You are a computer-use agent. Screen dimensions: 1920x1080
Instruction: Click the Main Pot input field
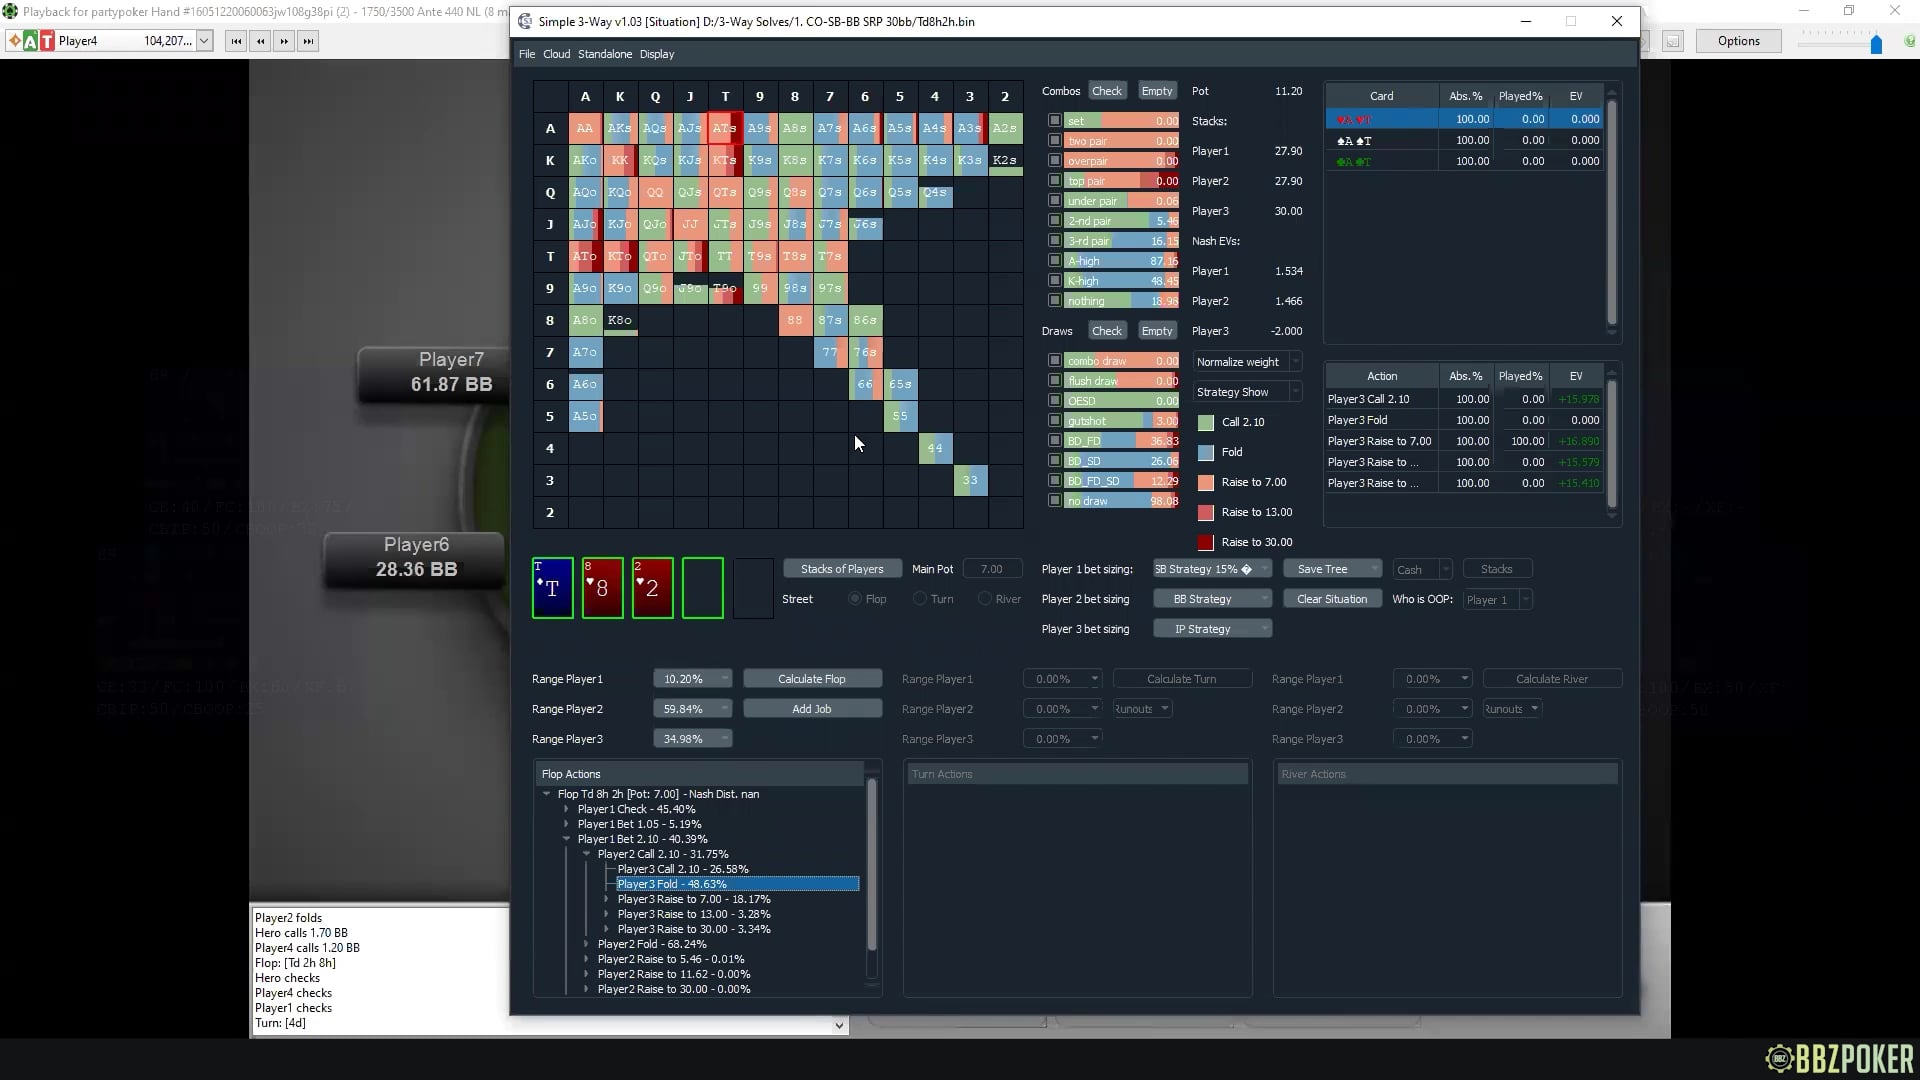pyautogui.click(x=992, y=569)
